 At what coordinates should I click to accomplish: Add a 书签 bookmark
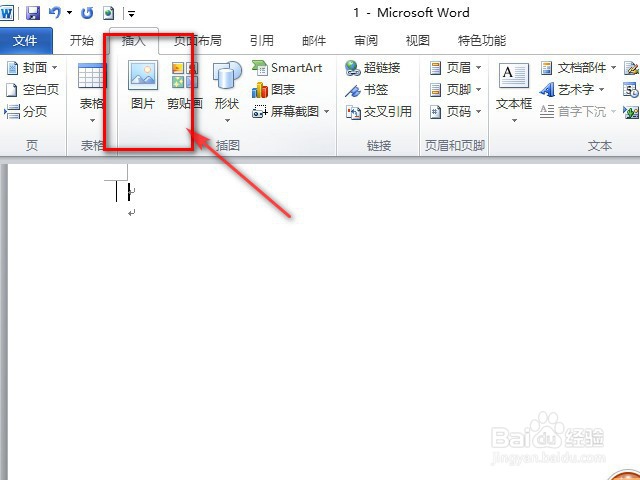pyautogui.click(x=366, y=90)
